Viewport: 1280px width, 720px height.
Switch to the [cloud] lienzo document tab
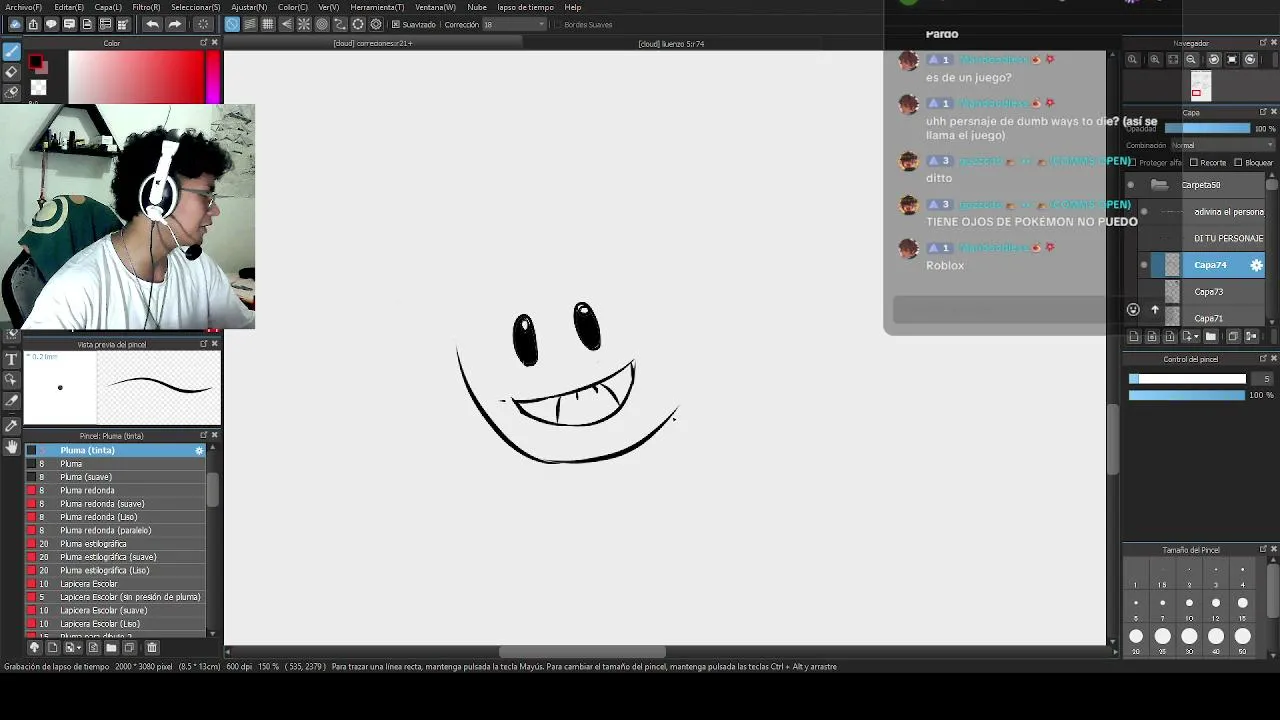[x=671, y=44]
